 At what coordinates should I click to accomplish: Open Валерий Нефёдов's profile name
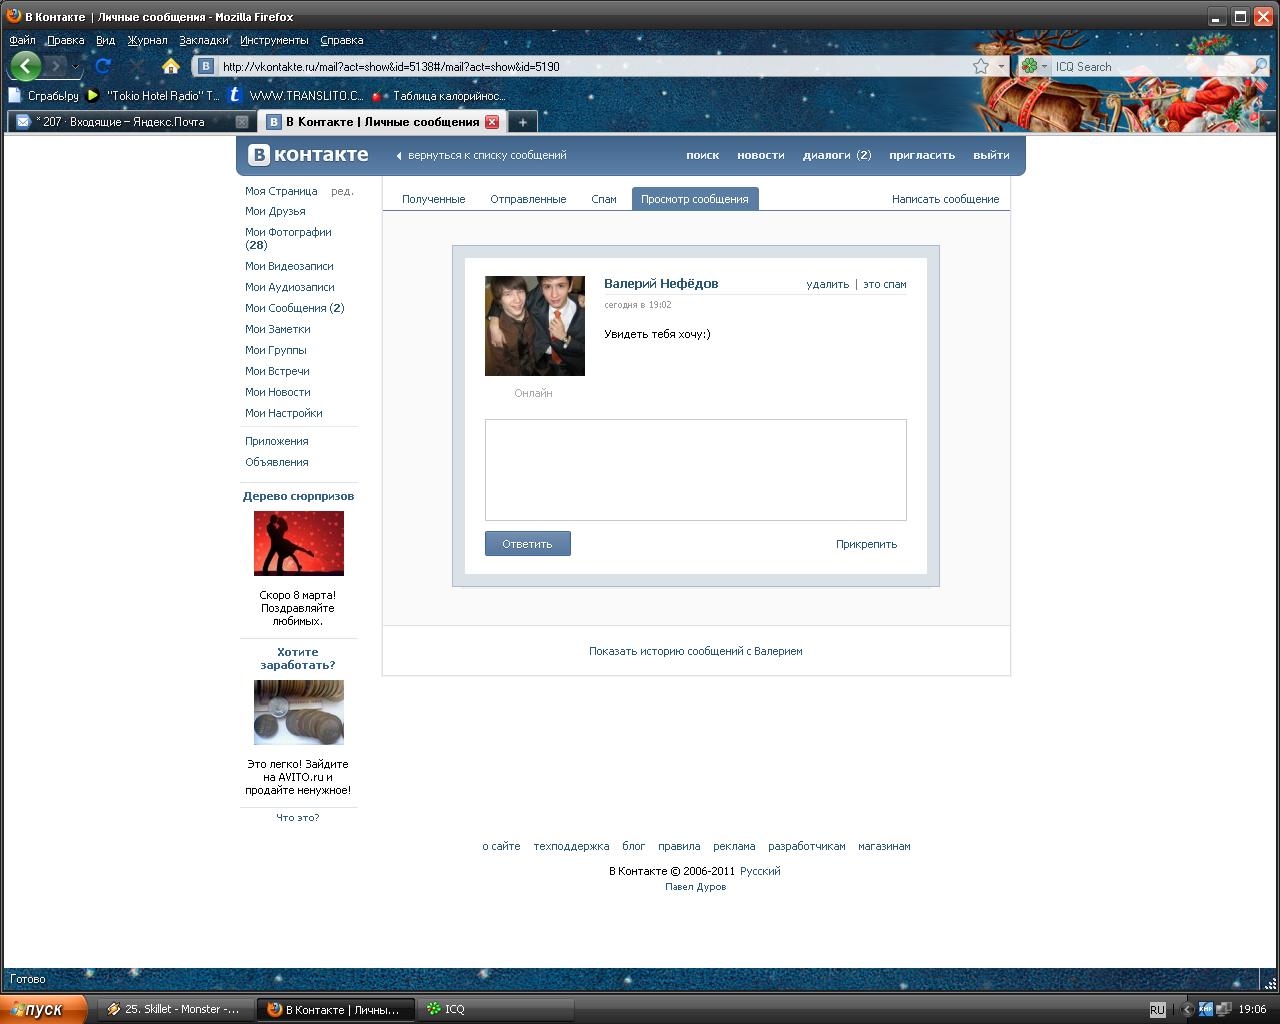click(x=661, y=283)
